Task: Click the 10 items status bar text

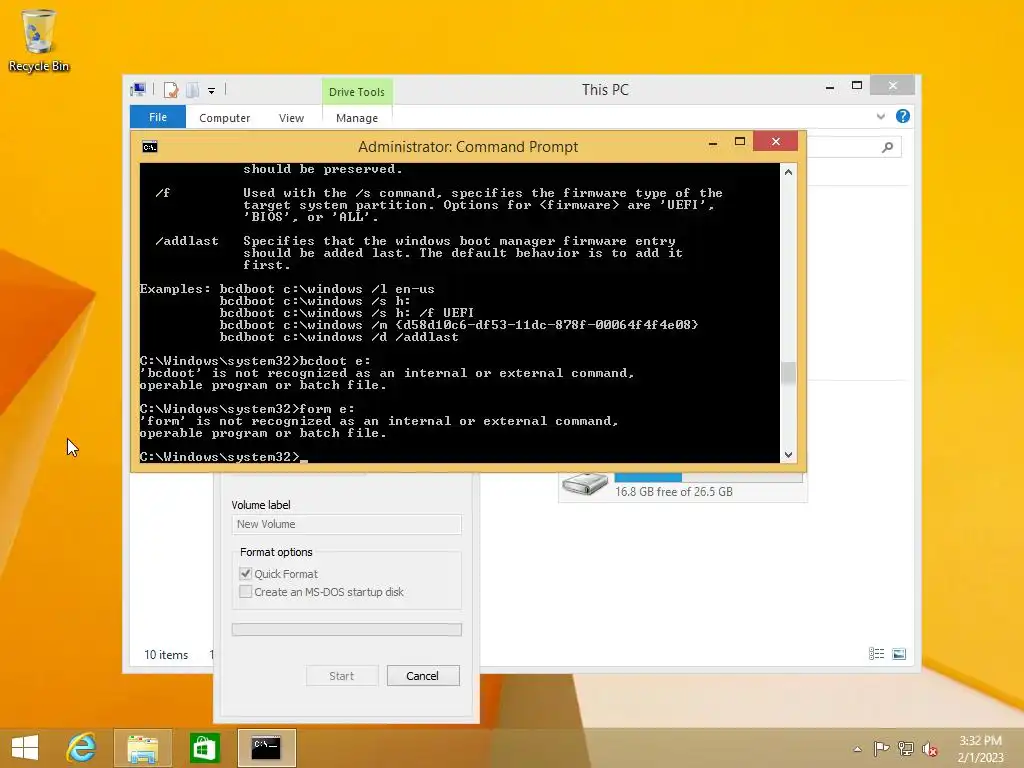Action: (166, 654)
